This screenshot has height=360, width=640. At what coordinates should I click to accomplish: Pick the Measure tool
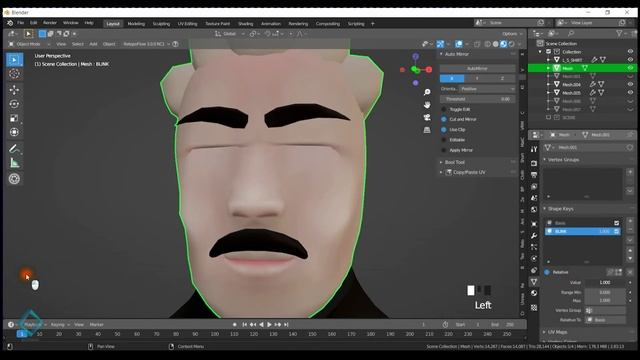click(14, 163)
